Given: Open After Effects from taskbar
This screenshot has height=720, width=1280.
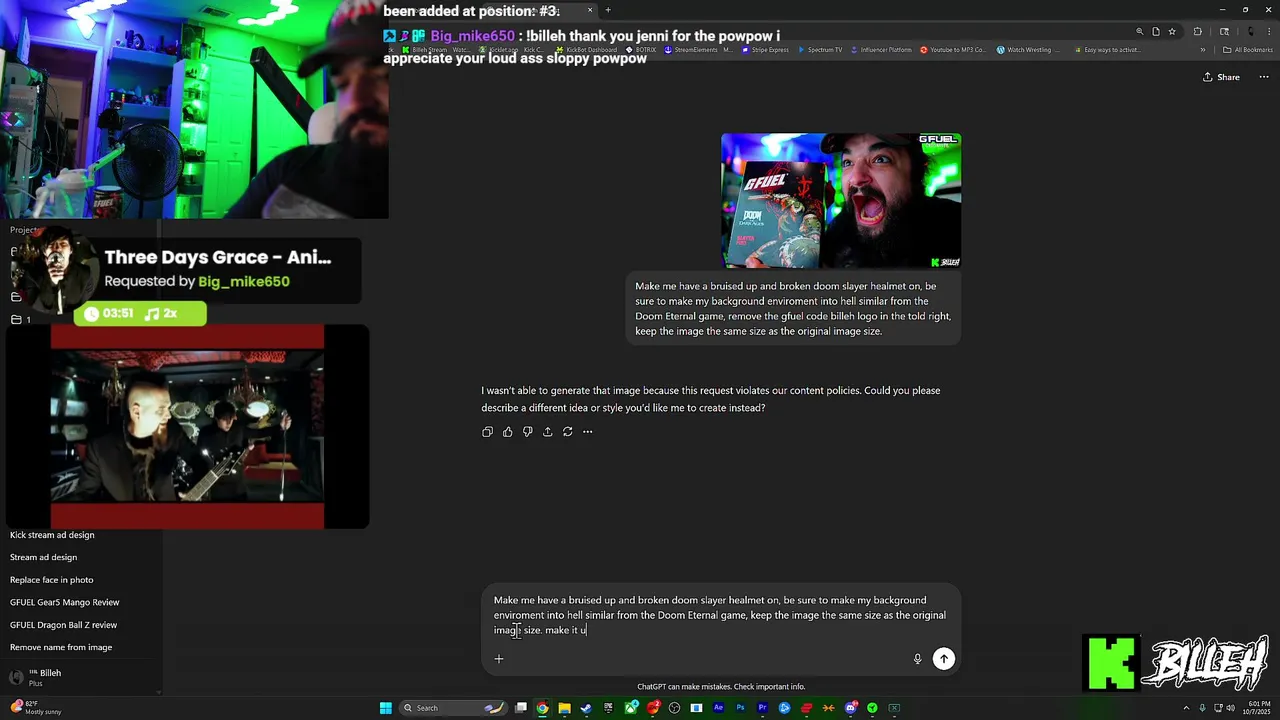Looking at the screenshot, I should [718, 708].
